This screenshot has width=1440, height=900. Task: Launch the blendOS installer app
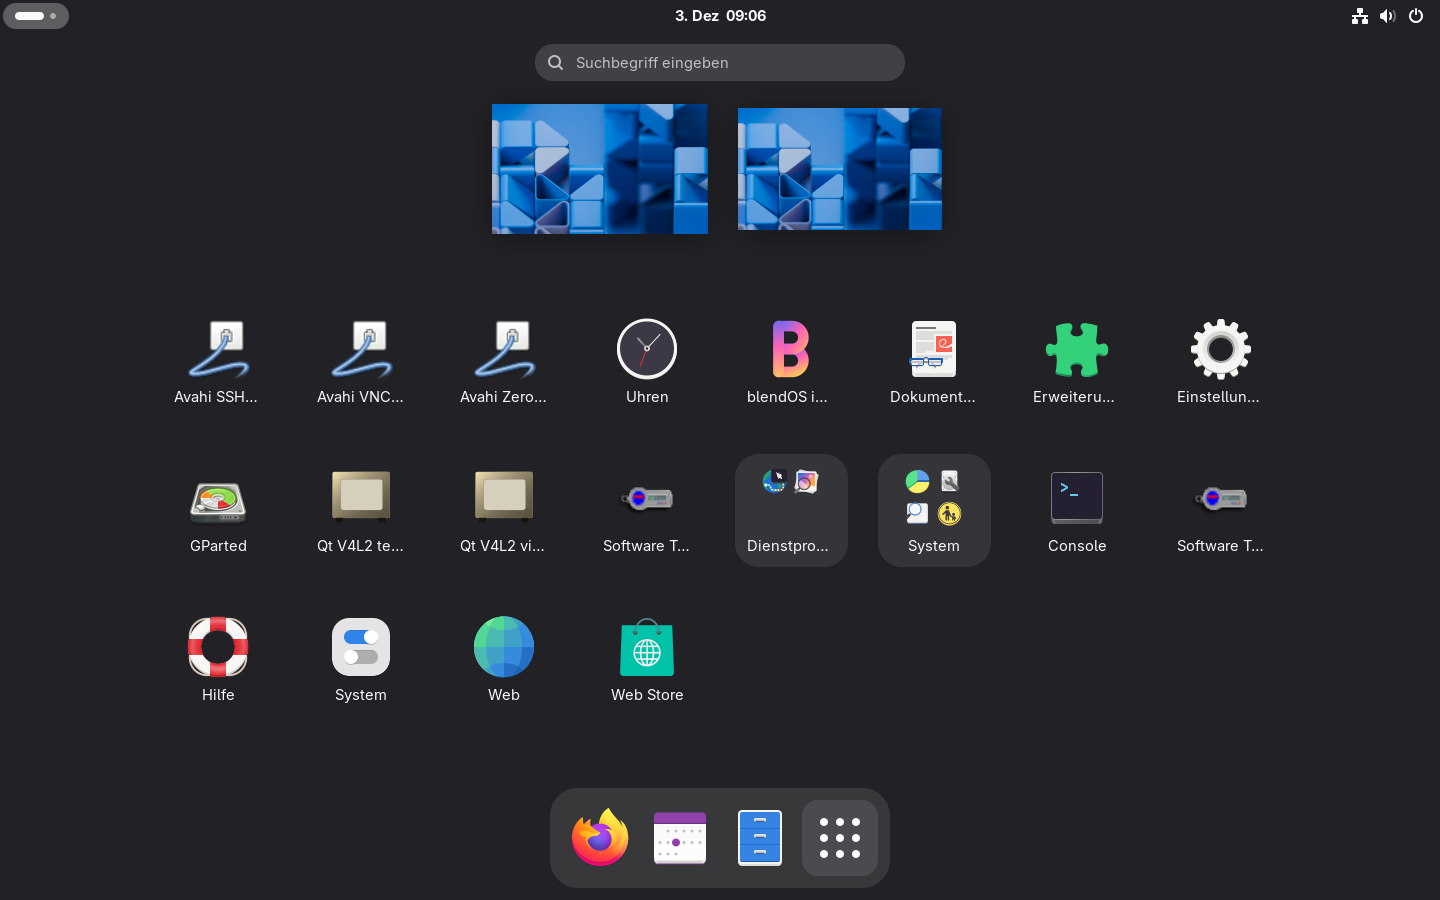click(x=790, y=361)
